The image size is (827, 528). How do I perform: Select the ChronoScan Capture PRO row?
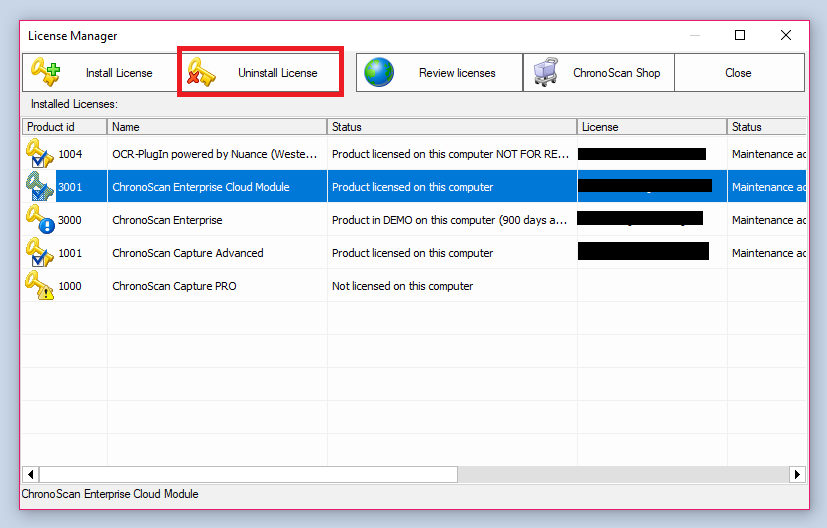coord(414,286)
